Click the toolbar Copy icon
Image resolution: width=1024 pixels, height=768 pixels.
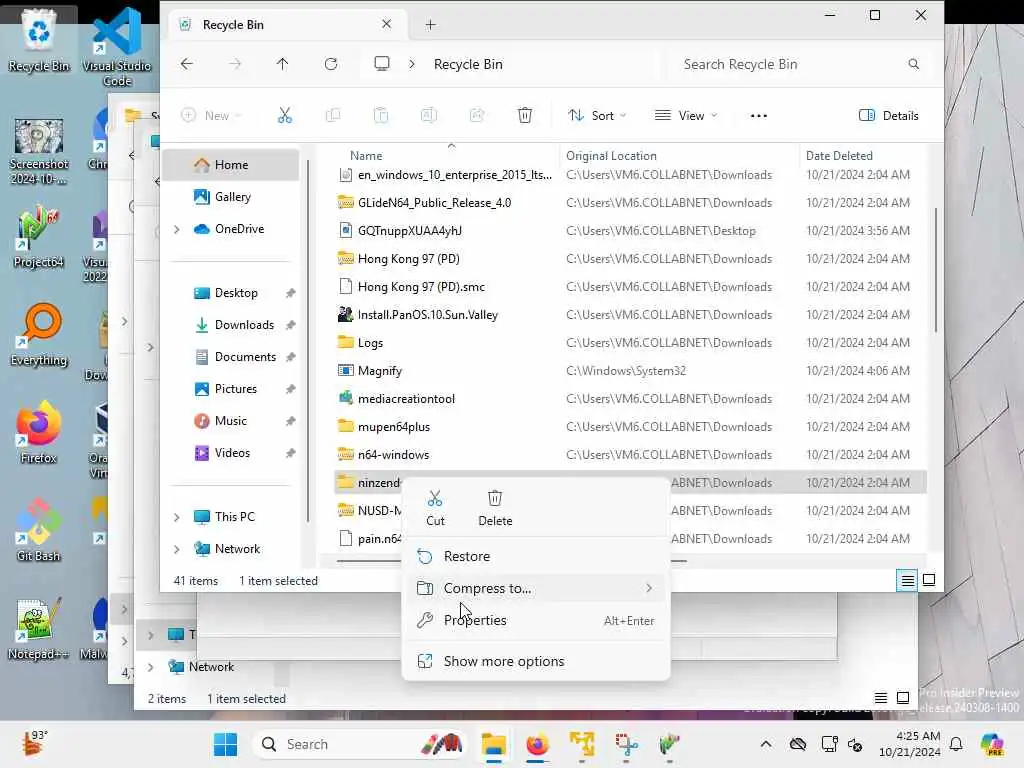pyautogui.click(x=333, y=116)
